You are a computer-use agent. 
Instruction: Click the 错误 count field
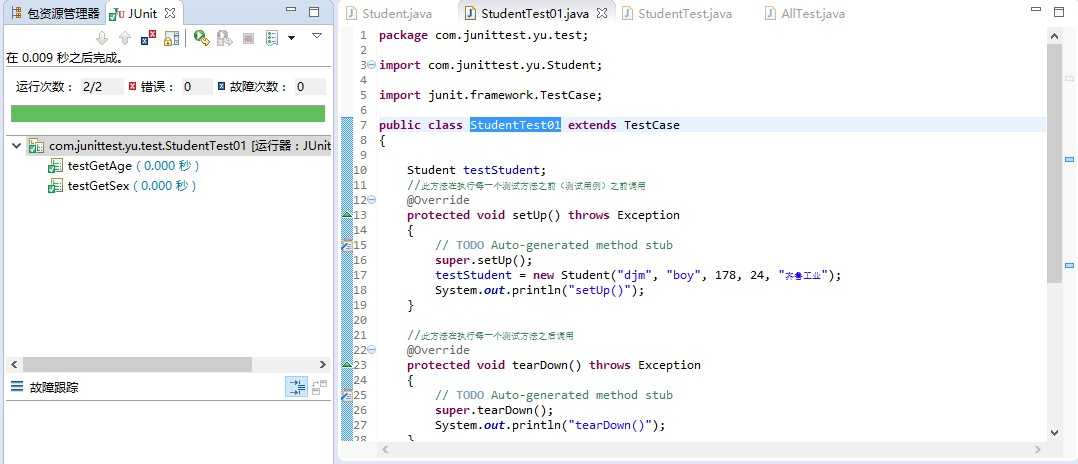coord(197,87)
